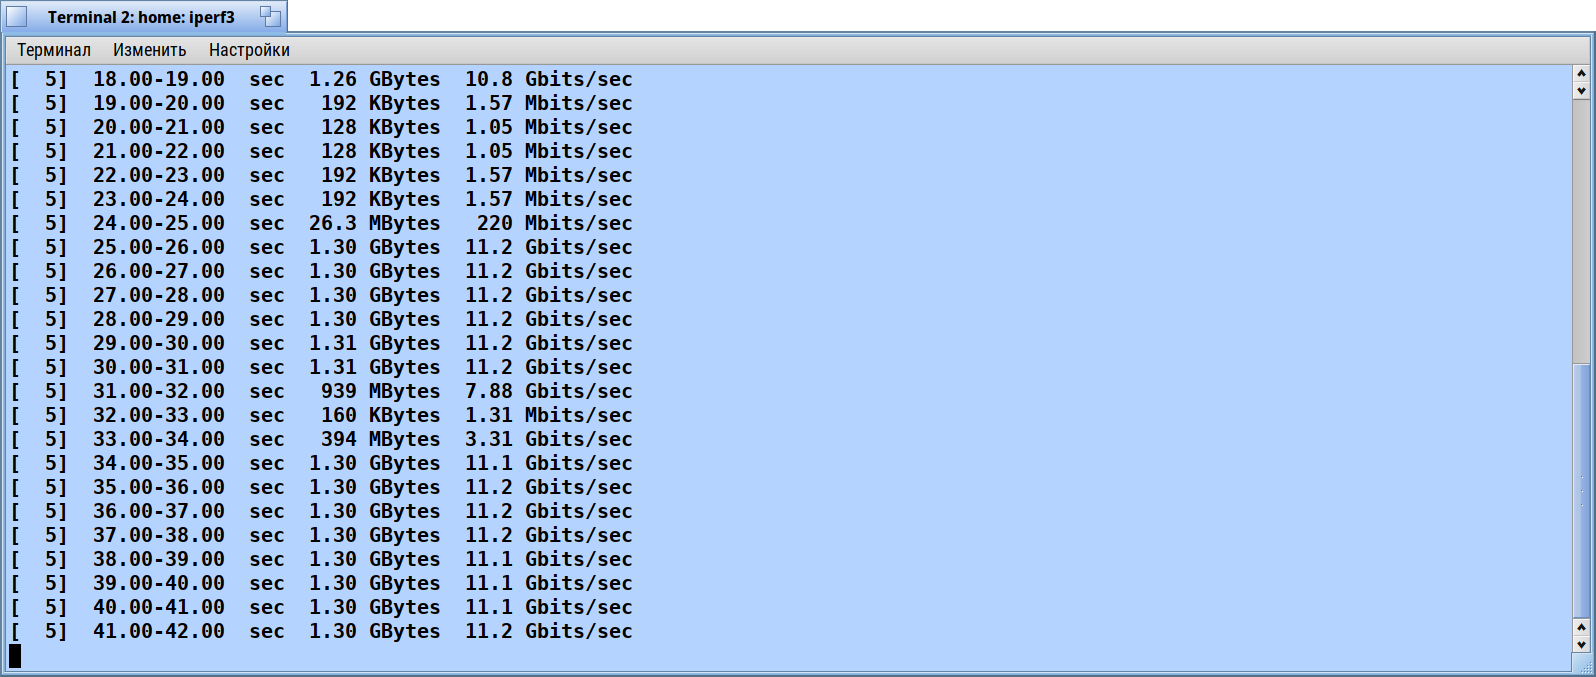
Task: Click the 38.00-39.00 interval text
Action: pos(159,559)
